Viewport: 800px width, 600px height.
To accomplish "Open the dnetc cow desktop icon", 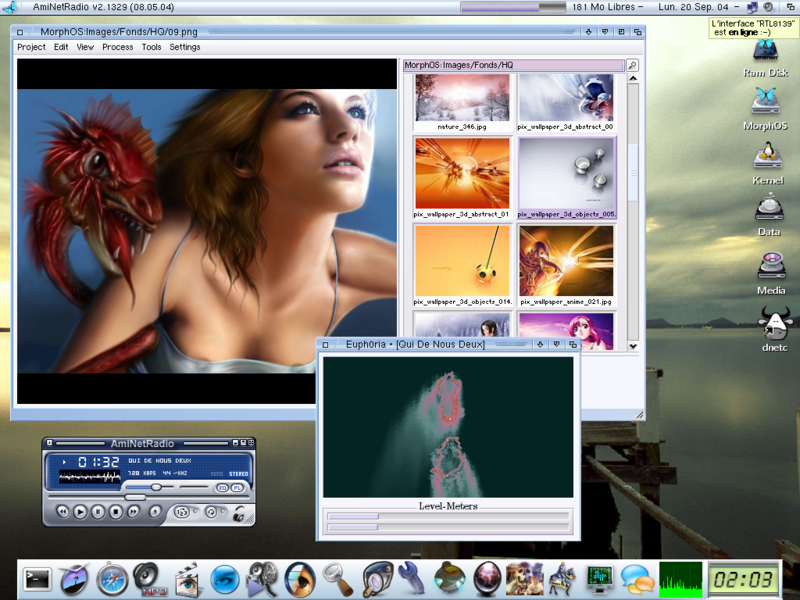I will click(773, 325).
